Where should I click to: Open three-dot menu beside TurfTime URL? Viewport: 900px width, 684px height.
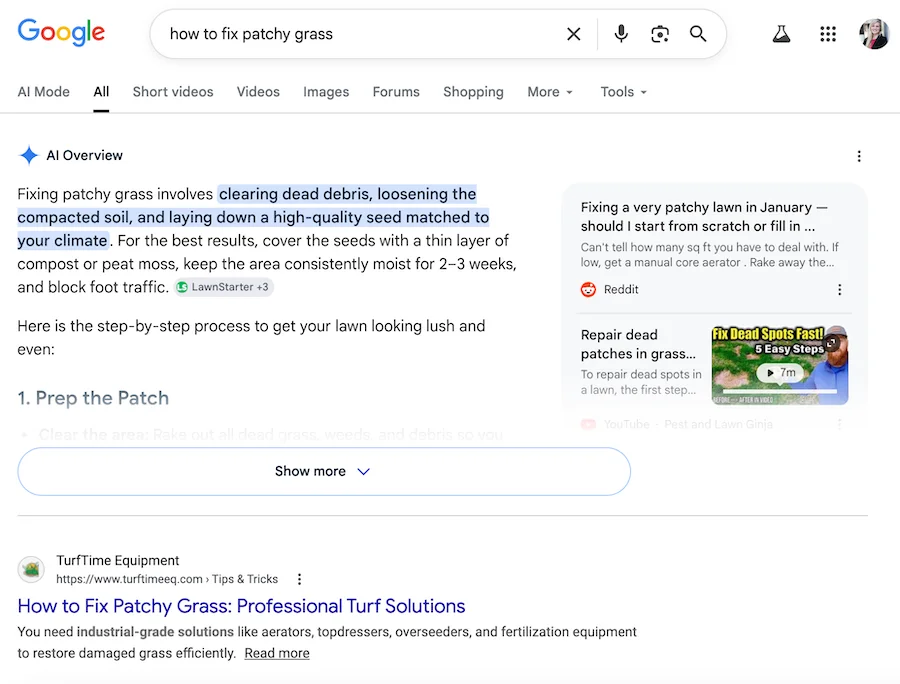coord(299,579)
